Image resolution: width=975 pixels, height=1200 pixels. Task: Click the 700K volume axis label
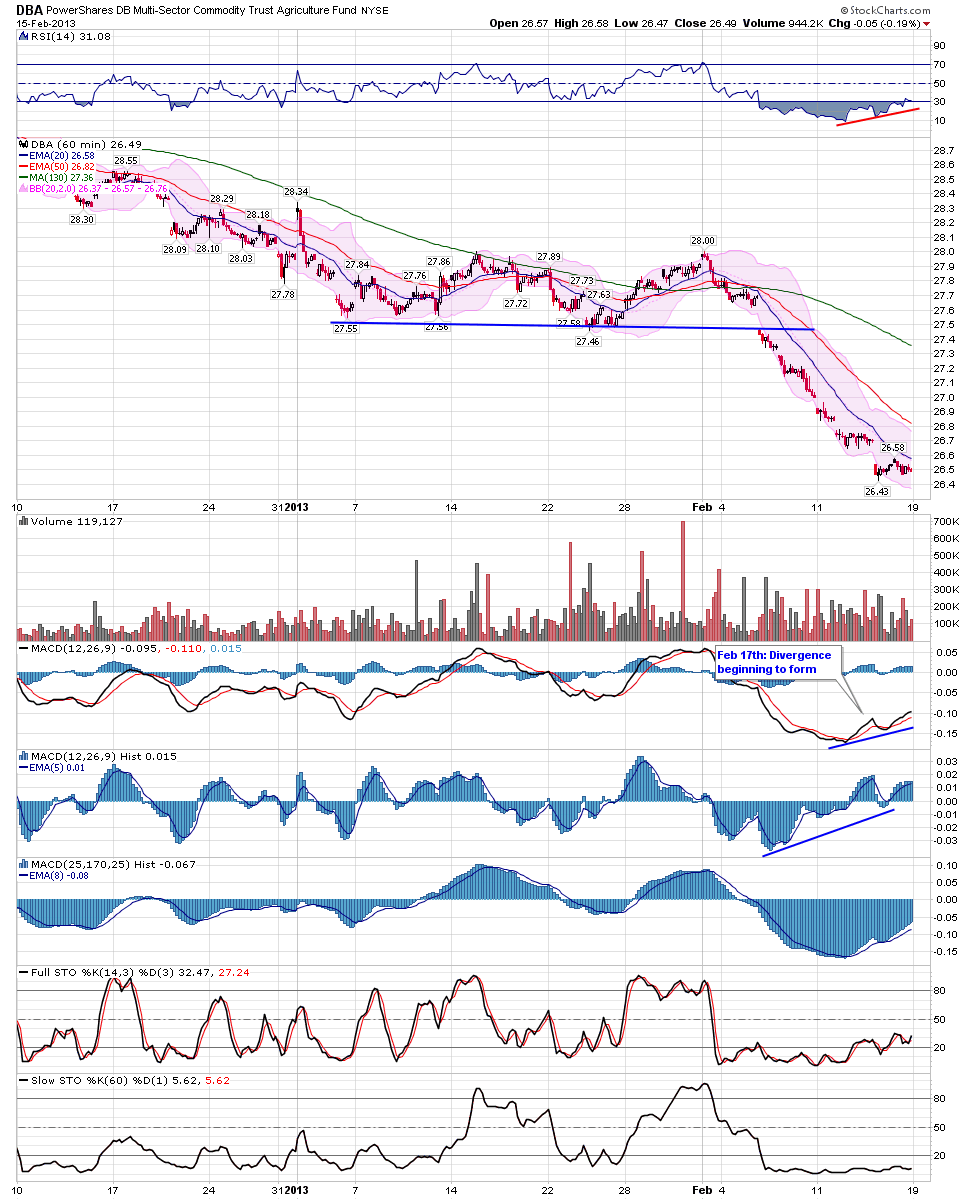click(946, 522)
